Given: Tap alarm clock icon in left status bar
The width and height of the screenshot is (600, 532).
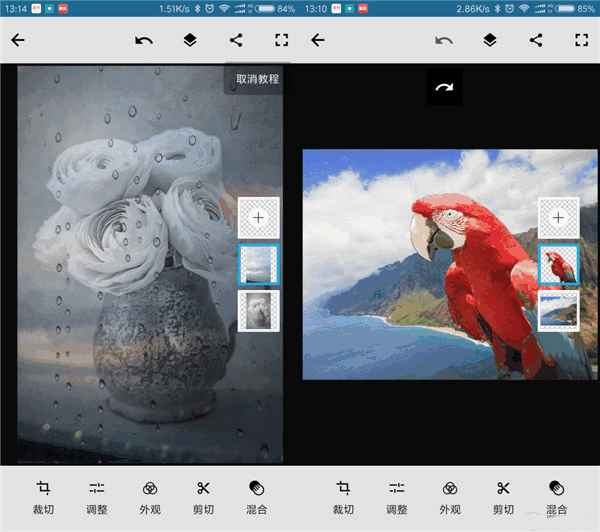Looking at the screenshot, I should point(210,8).
